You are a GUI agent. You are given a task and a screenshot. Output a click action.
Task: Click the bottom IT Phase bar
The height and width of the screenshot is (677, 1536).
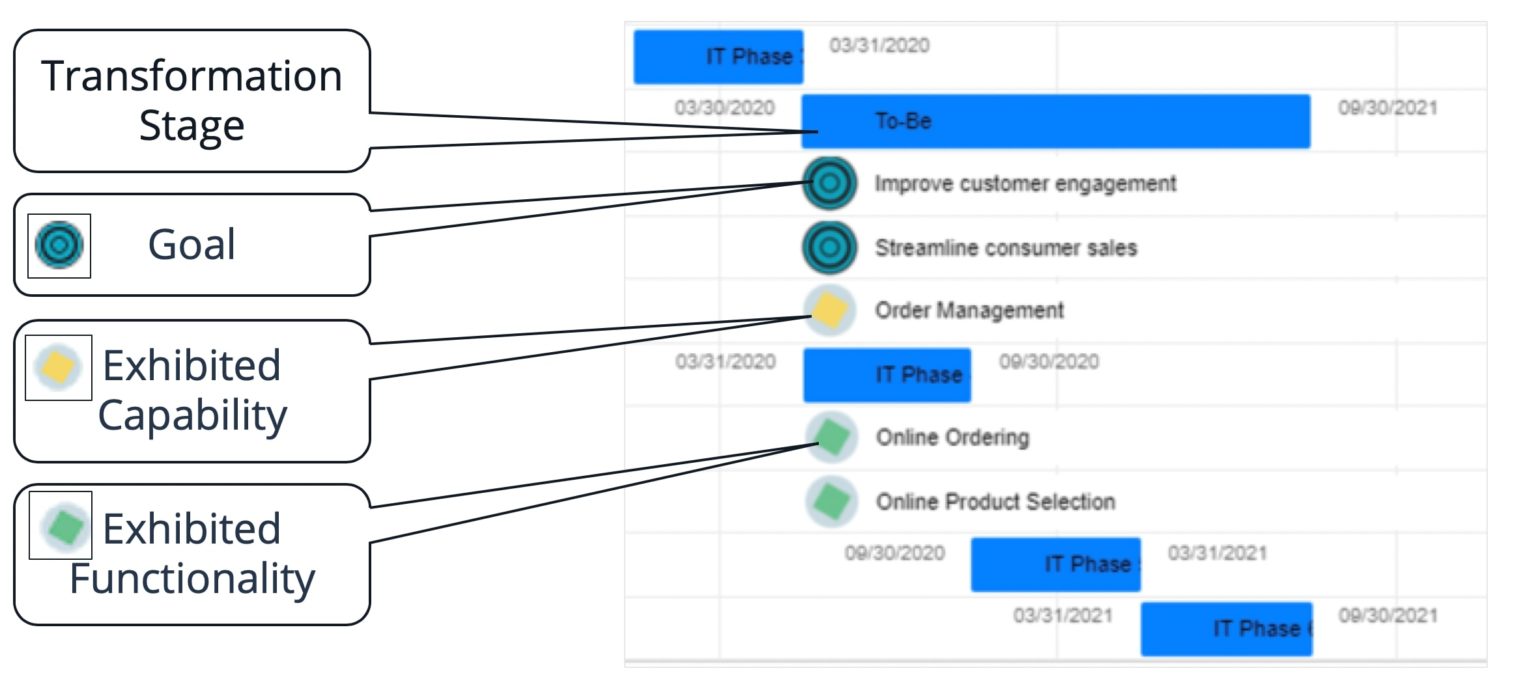click(x=1228, y=628)
